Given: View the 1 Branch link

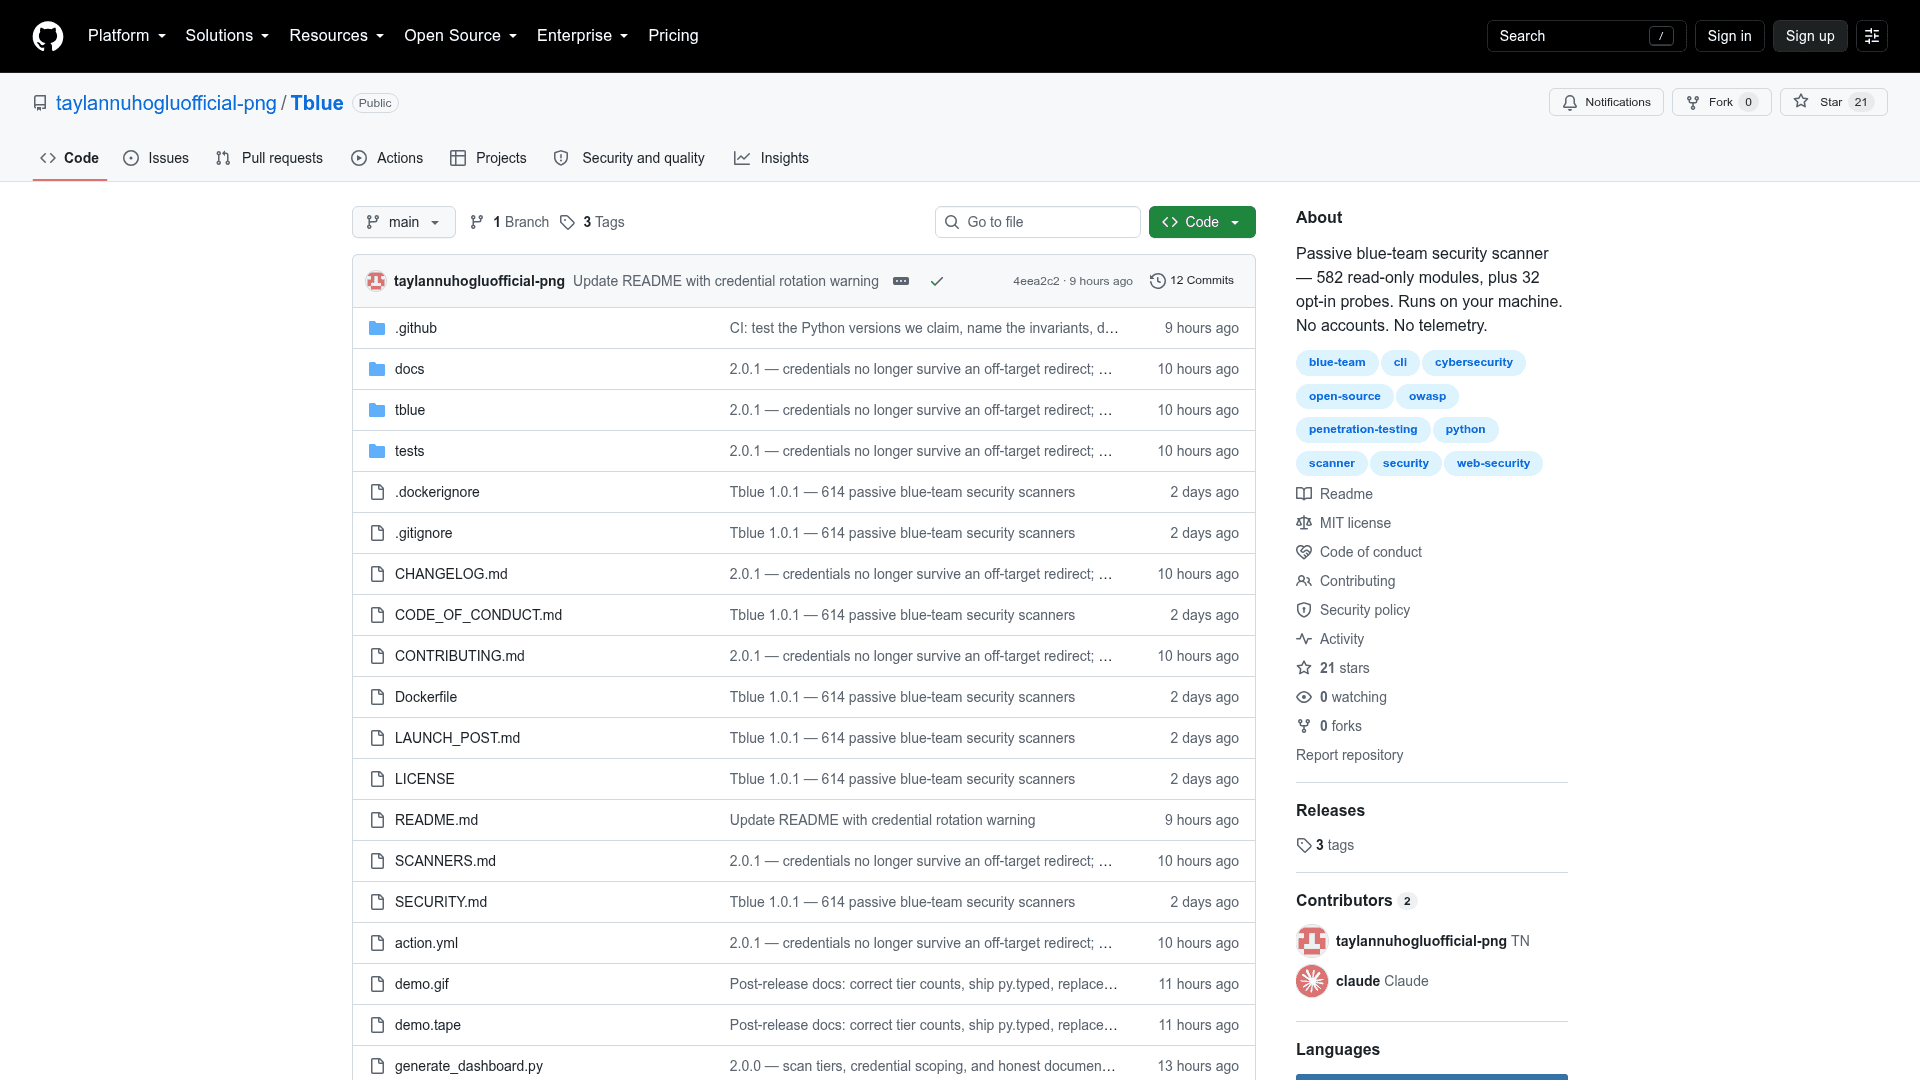Looking at the screenshot, I should 510,222.
